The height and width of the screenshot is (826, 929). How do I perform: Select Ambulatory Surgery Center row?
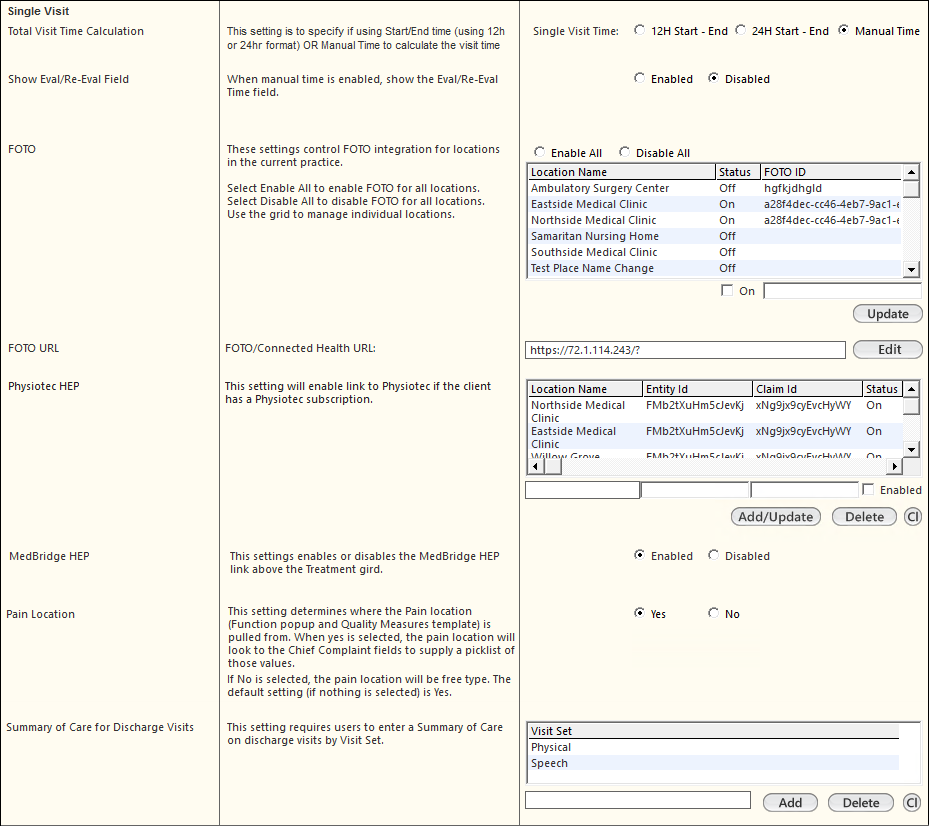(715, 188)
